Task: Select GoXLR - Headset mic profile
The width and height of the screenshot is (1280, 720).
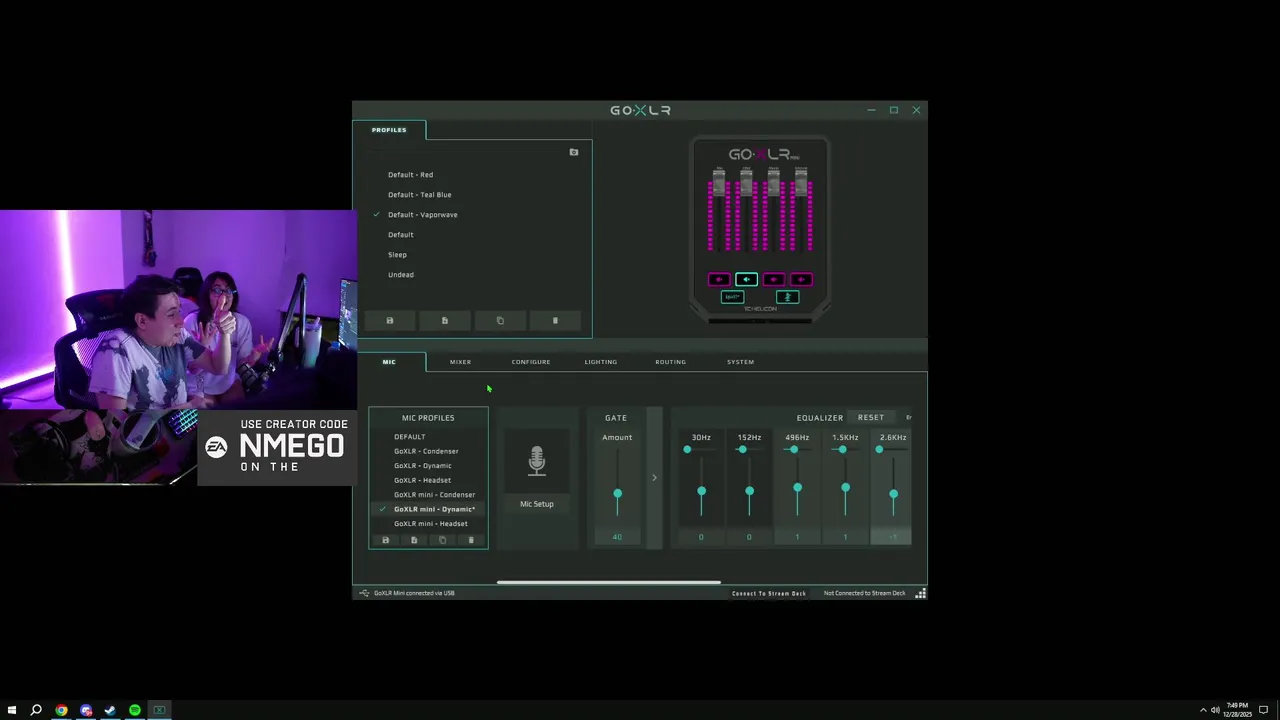Action: (x=422, y=480)
